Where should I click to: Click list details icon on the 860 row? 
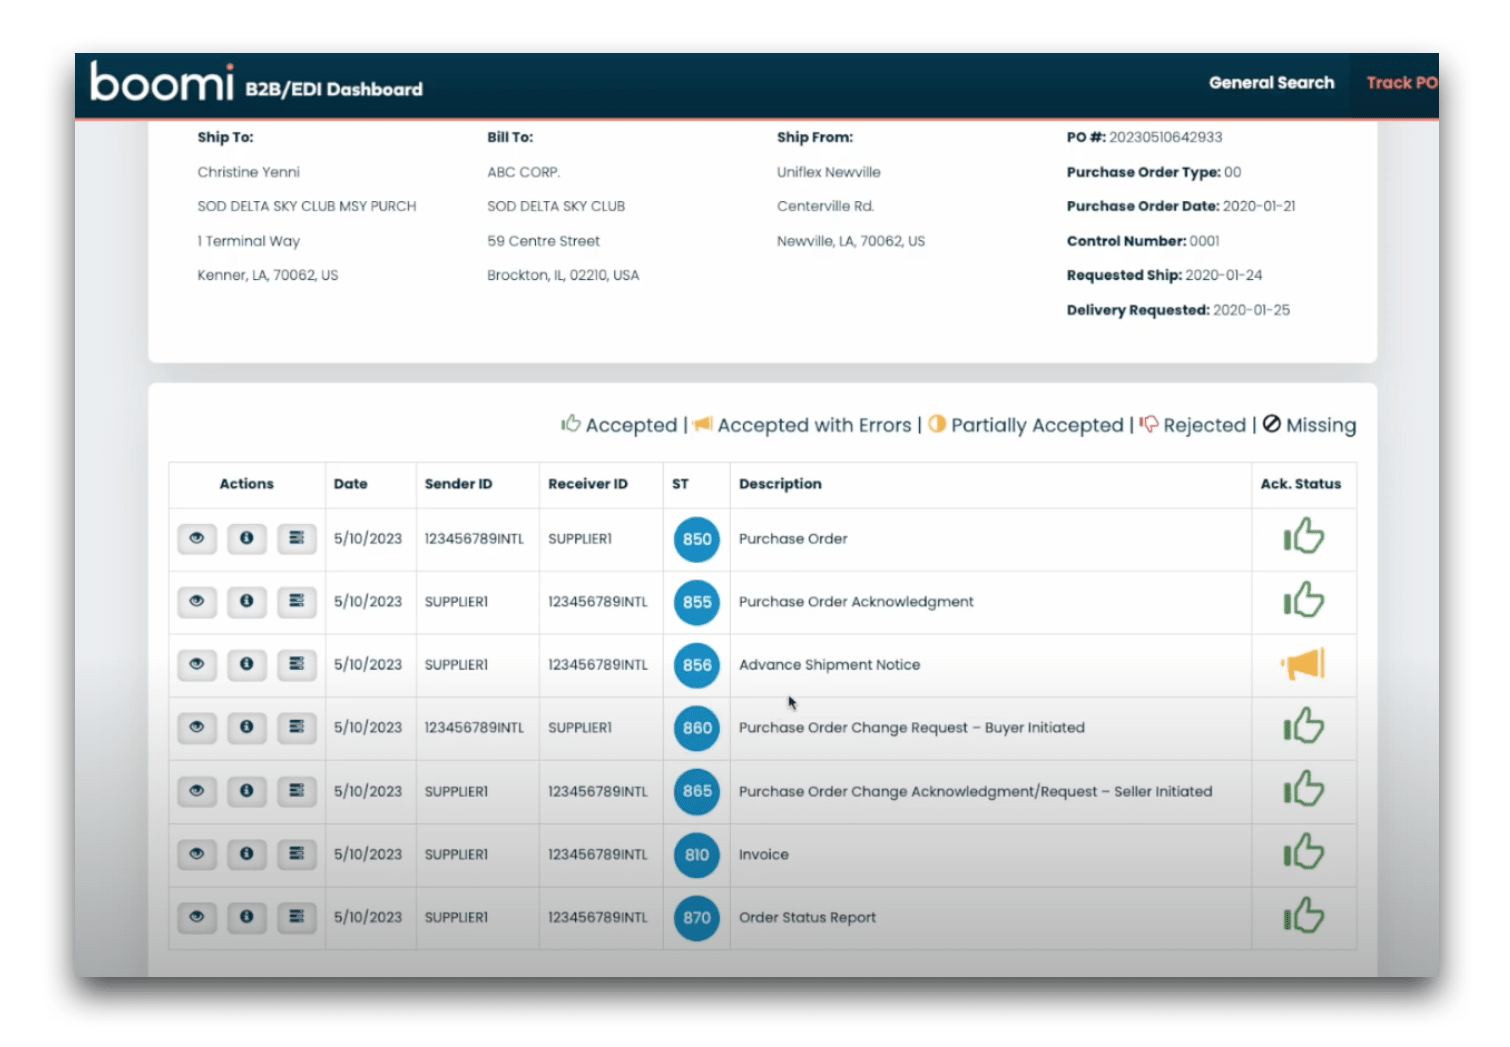click(x=296, y=728)
